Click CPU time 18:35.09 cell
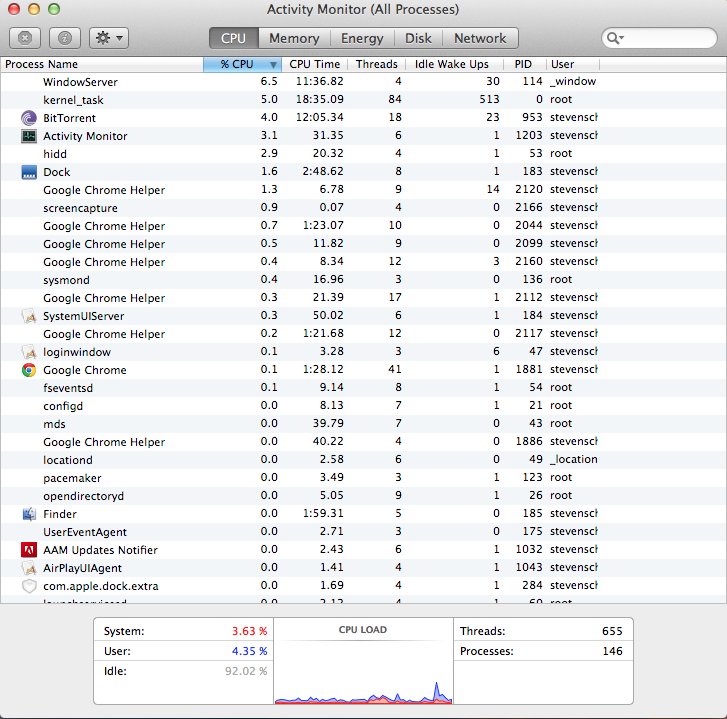 click(319, 99)
